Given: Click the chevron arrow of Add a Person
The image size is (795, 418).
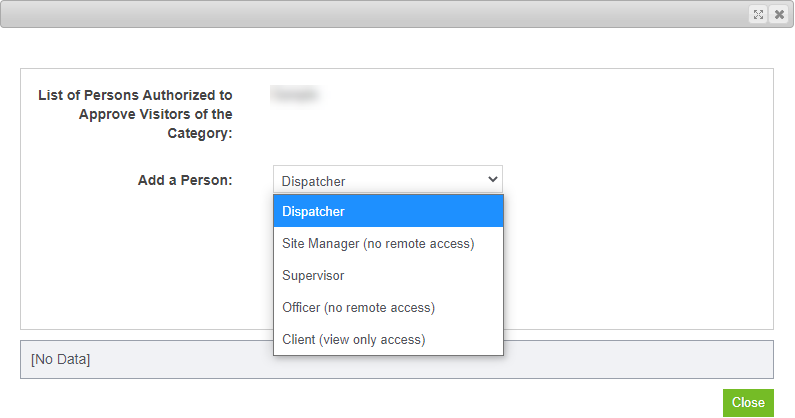Looking at the screenshot, I should tap(492, 179).
